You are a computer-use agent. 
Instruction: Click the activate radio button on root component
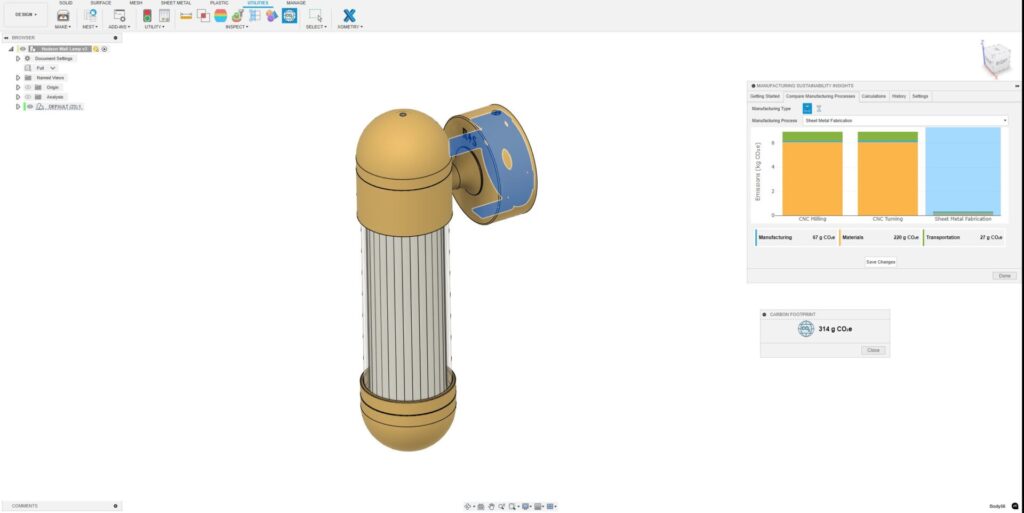click(x=104, y=49)
